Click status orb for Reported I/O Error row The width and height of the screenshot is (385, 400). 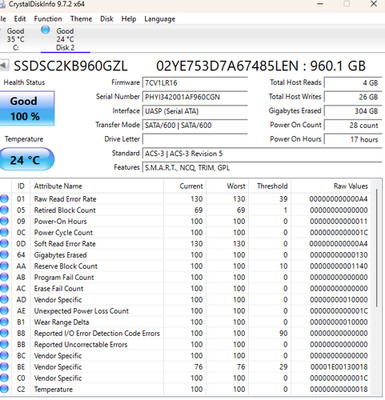[x=4, y=333]
